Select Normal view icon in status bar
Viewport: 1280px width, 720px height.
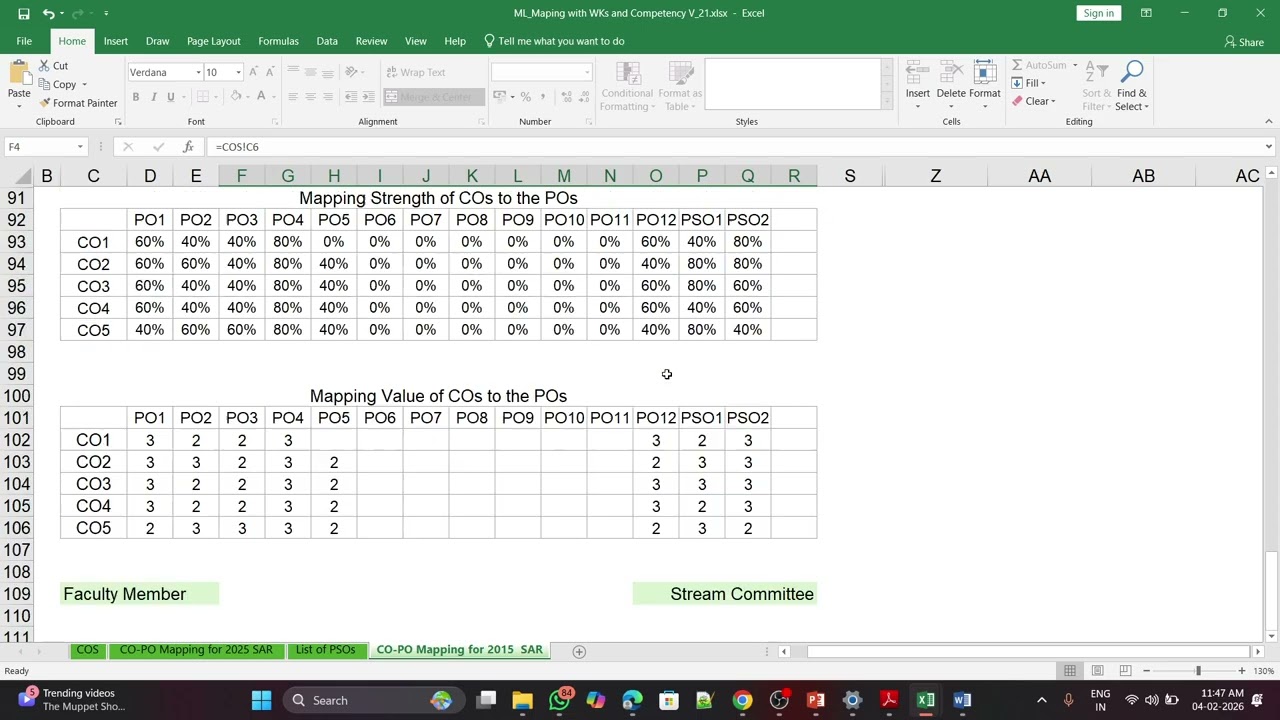coord(1069,670)
